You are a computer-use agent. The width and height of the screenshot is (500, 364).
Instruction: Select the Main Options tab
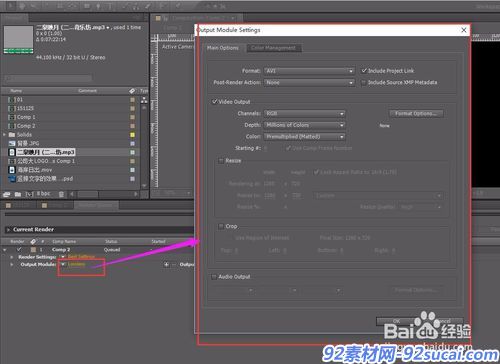[223, 48]
